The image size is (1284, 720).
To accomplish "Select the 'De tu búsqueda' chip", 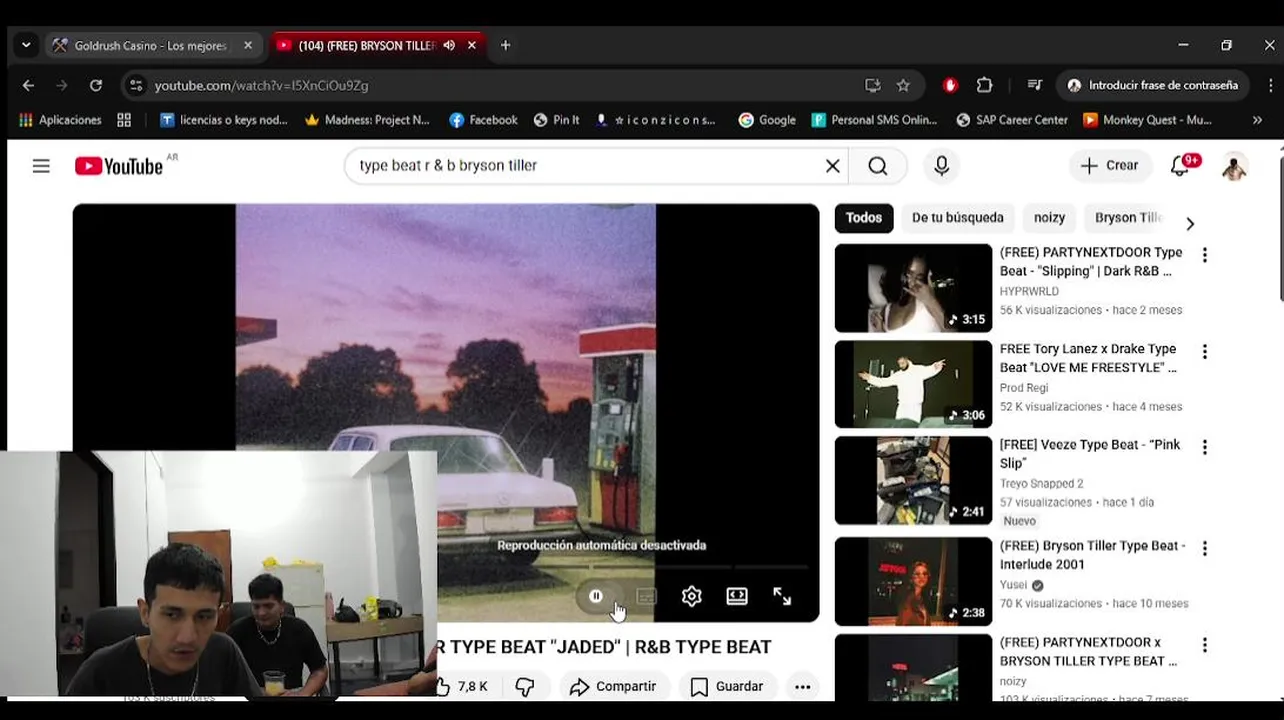I will 957,217.
